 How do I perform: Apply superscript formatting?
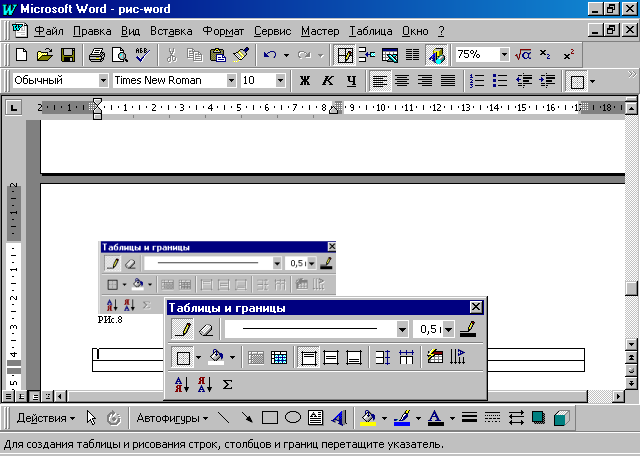pos(569,55)
